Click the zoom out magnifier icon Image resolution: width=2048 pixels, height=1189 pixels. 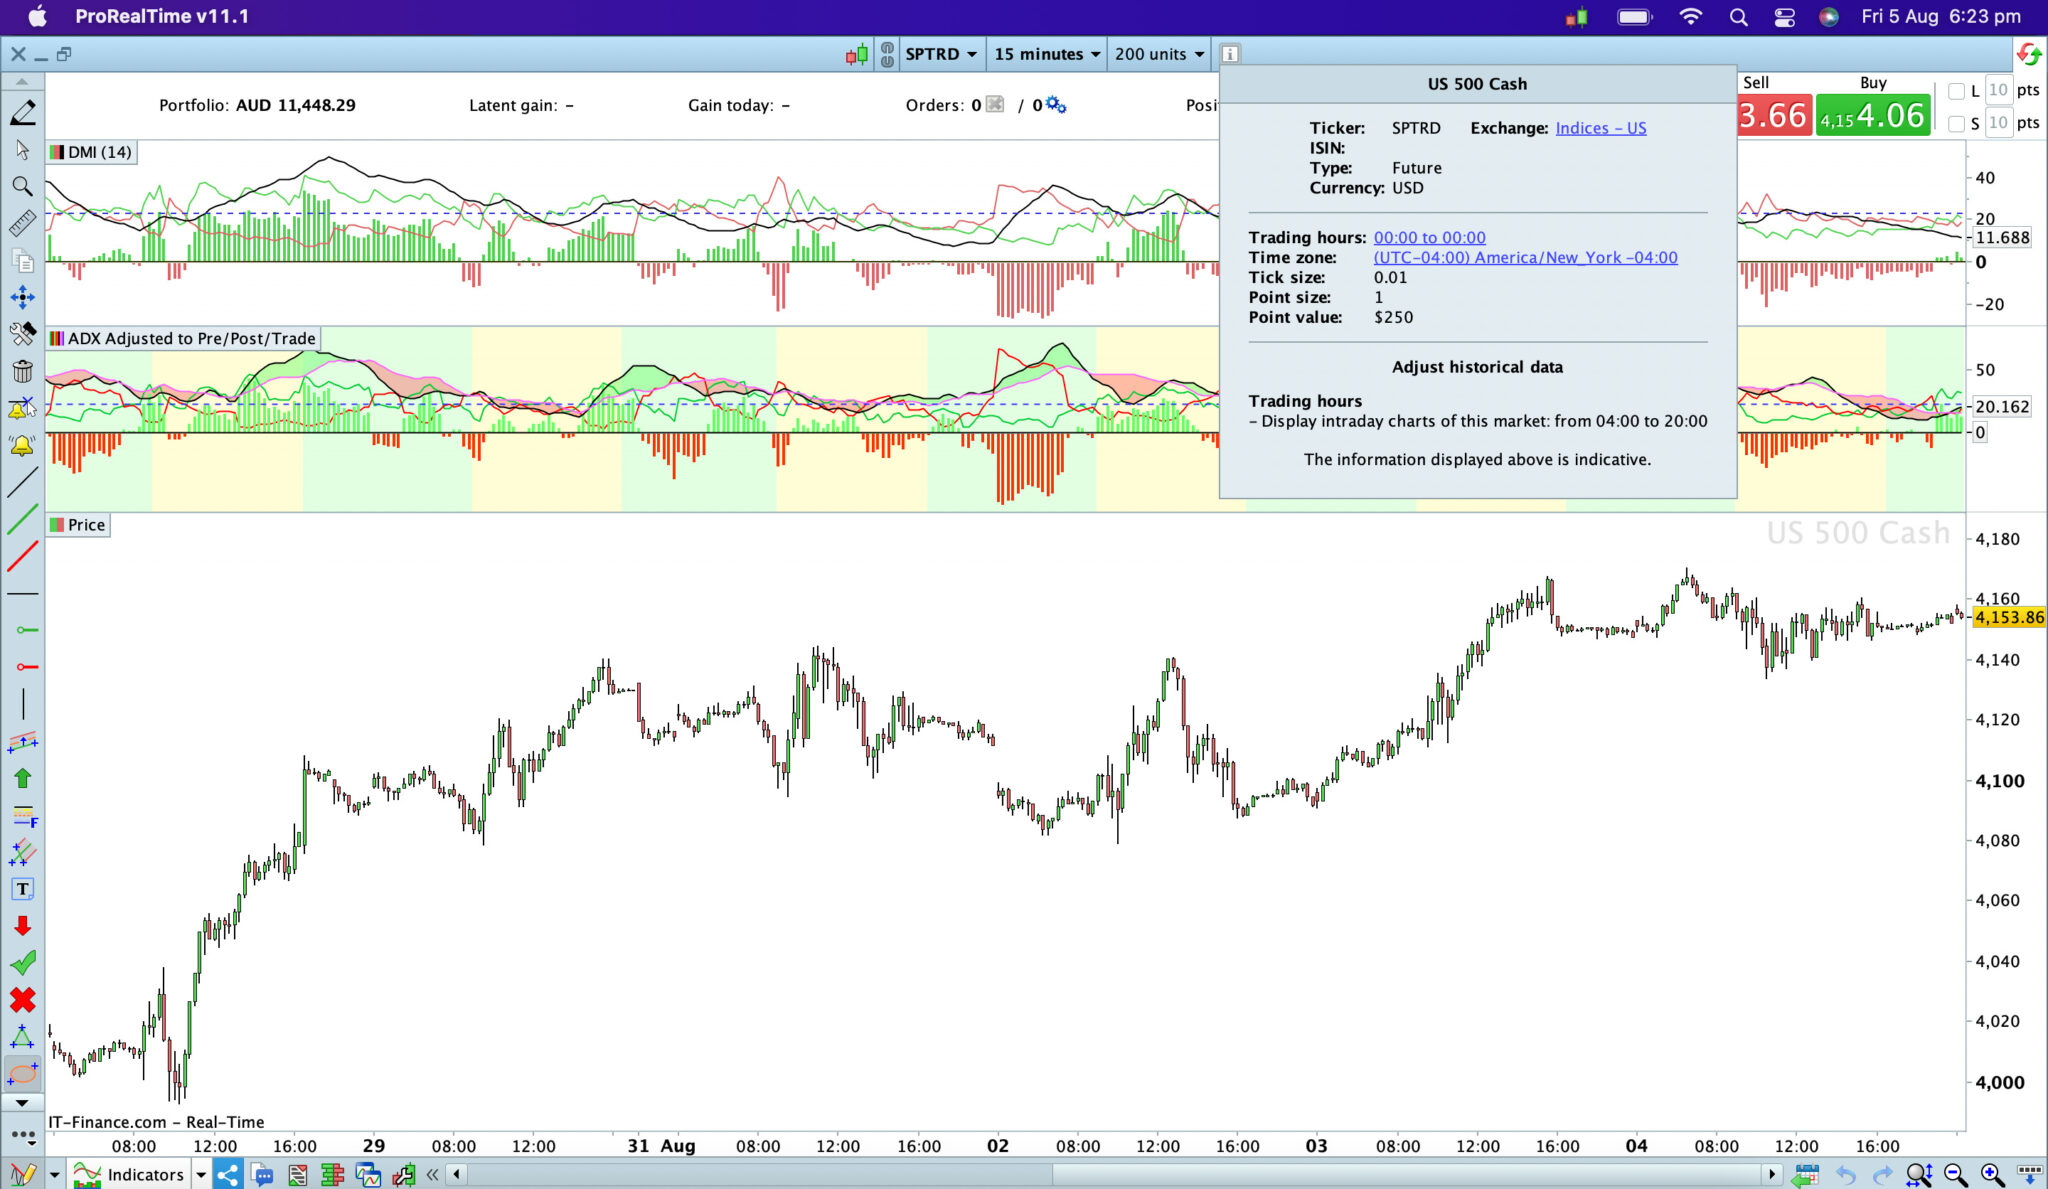[x=1956, y=1175]
